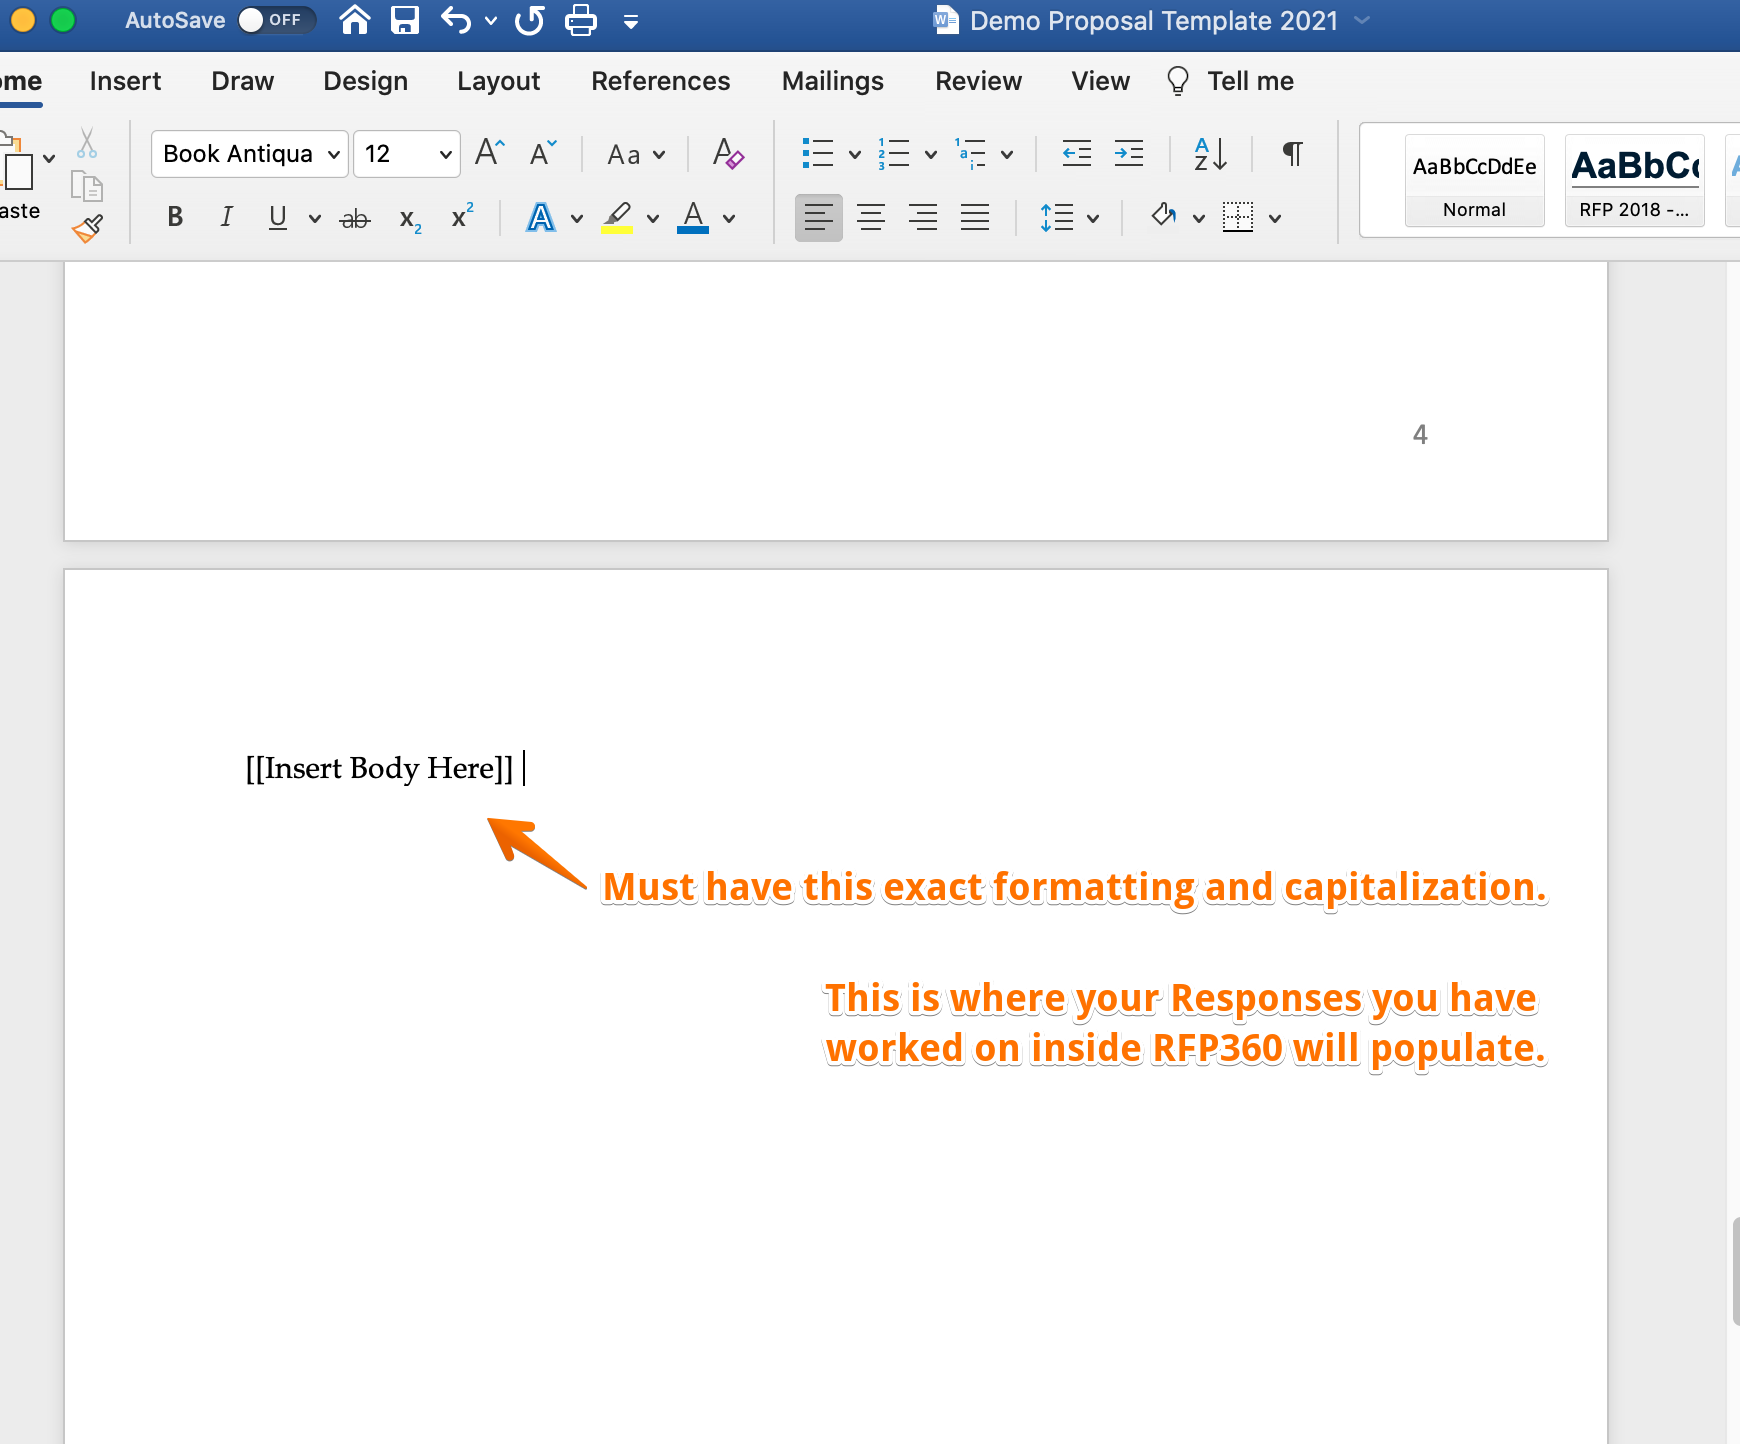Screen dimensions: 1740x1444
Task: Open line and paragraph spacing
Action: pos(1058,217)
